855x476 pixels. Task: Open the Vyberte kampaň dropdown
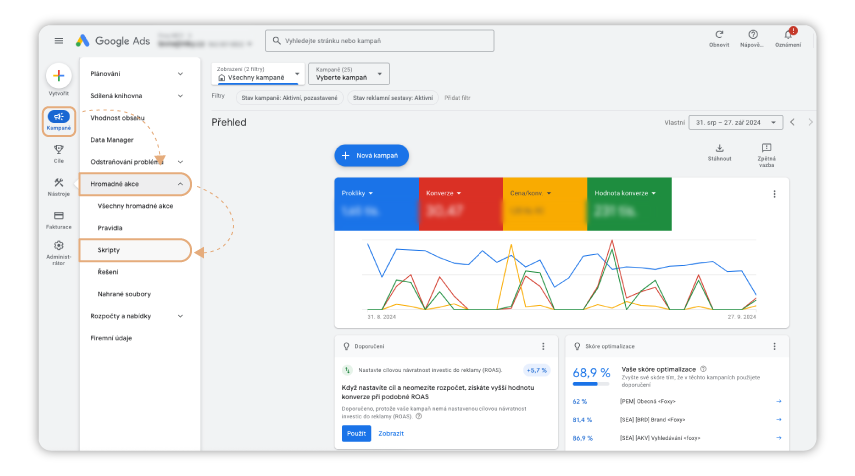349,74
